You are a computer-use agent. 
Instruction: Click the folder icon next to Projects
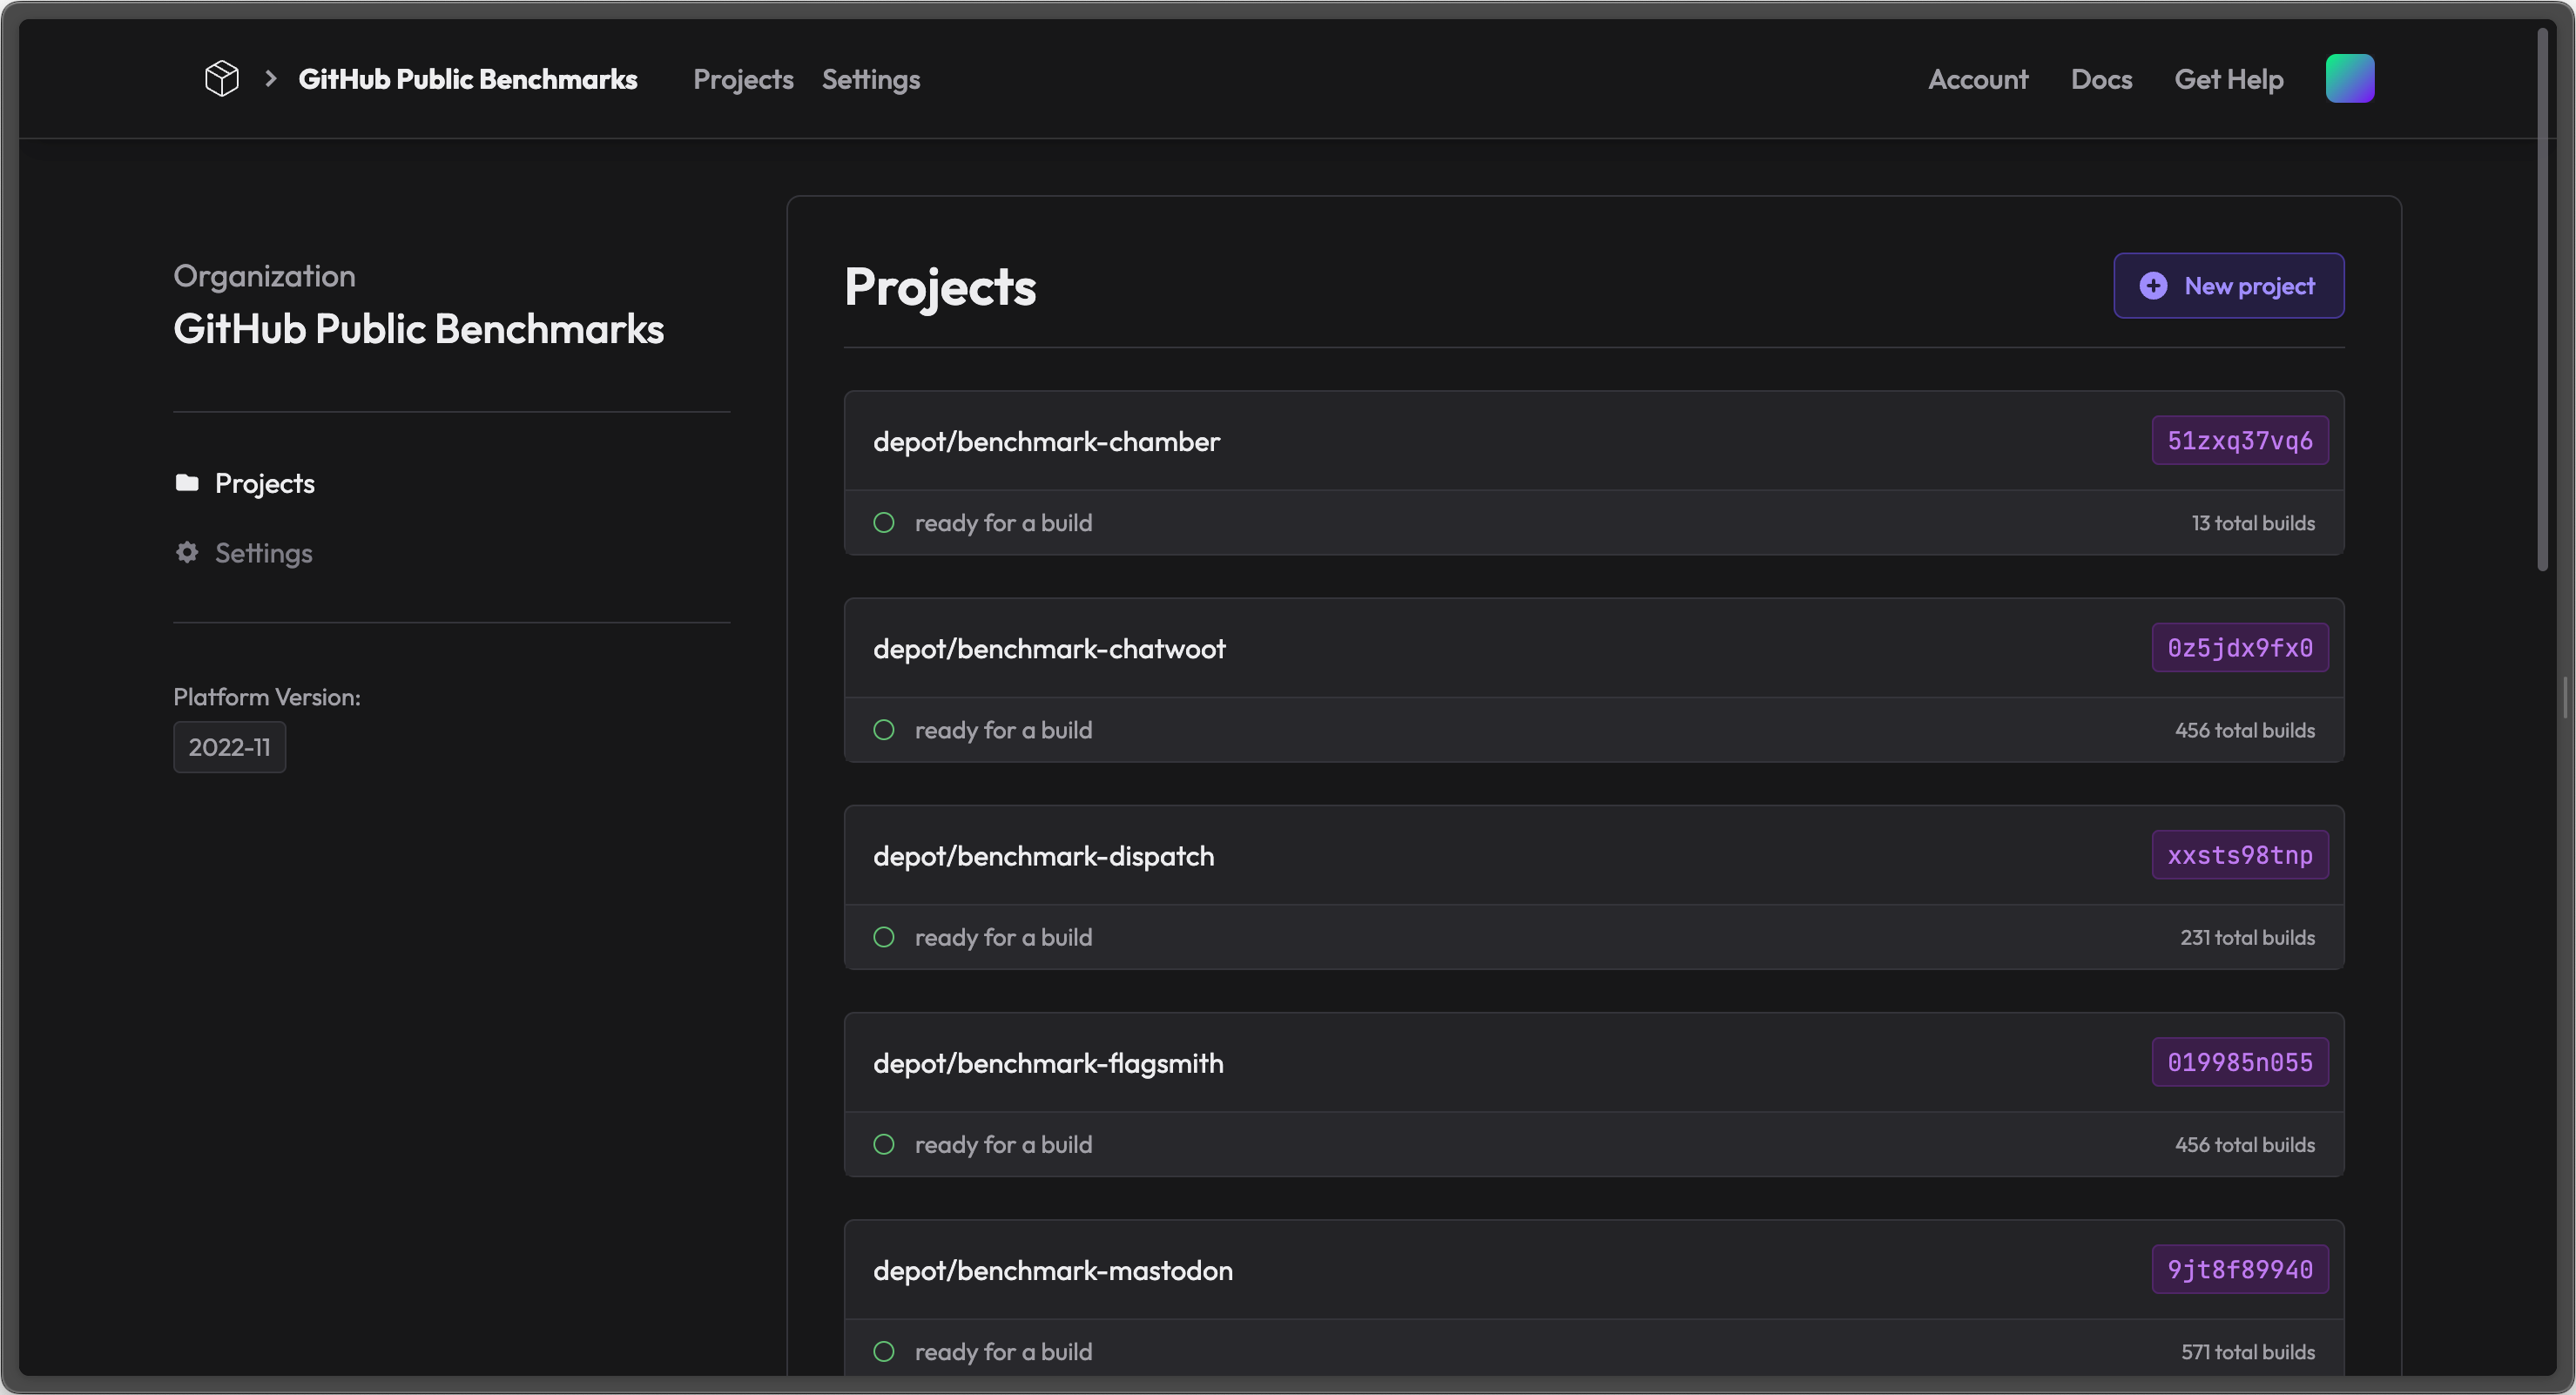tap(187, 483)
